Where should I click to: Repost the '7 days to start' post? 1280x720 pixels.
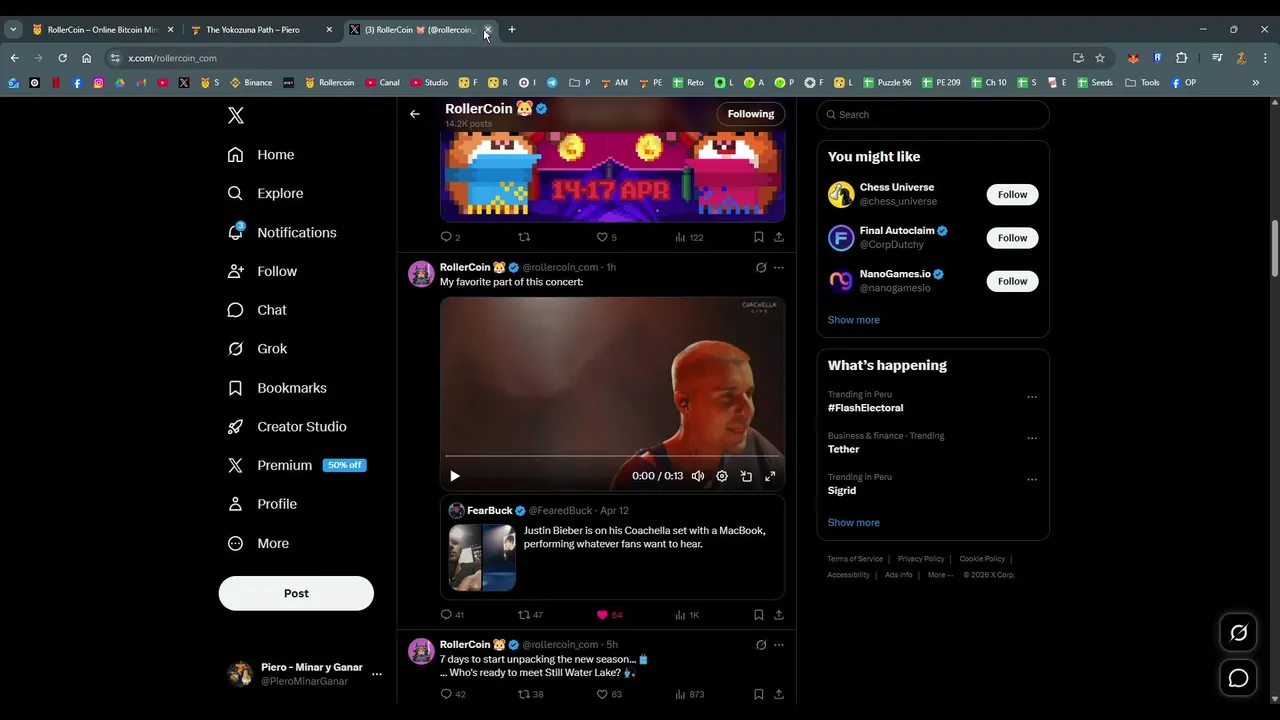point(530,694)
